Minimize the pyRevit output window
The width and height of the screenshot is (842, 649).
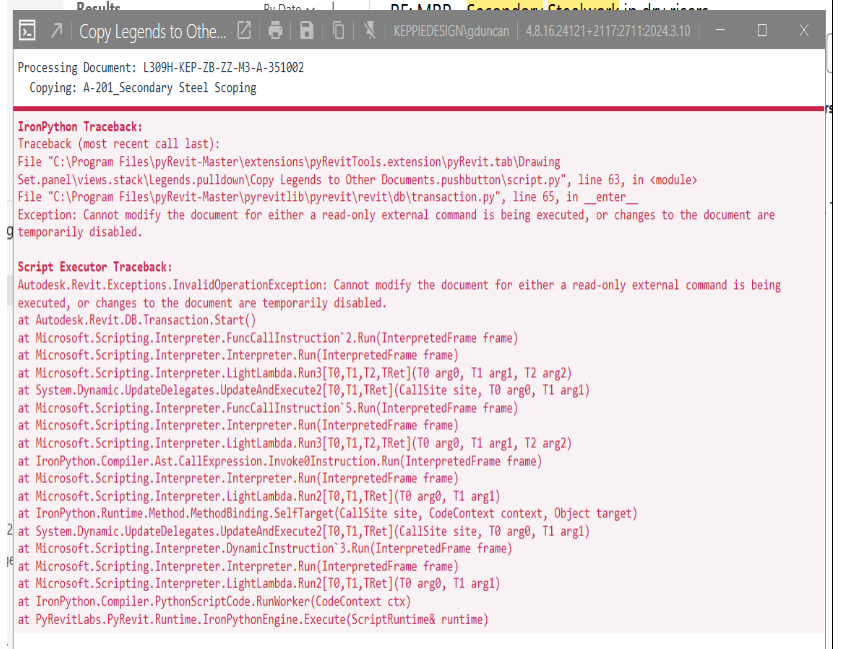pyautogui.click(x=721, y=30)
